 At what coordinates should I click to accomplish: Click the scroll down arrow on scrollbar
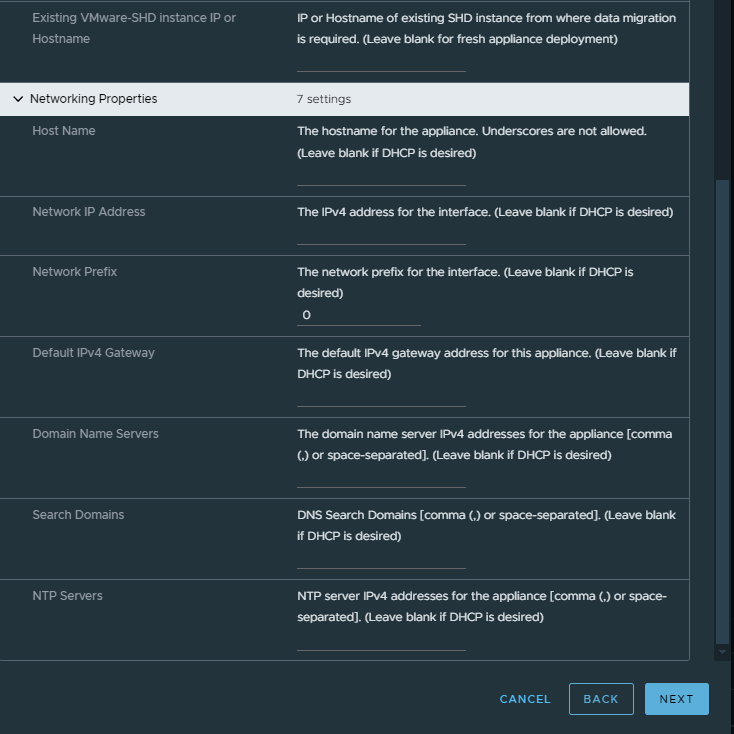coord(722,652)
